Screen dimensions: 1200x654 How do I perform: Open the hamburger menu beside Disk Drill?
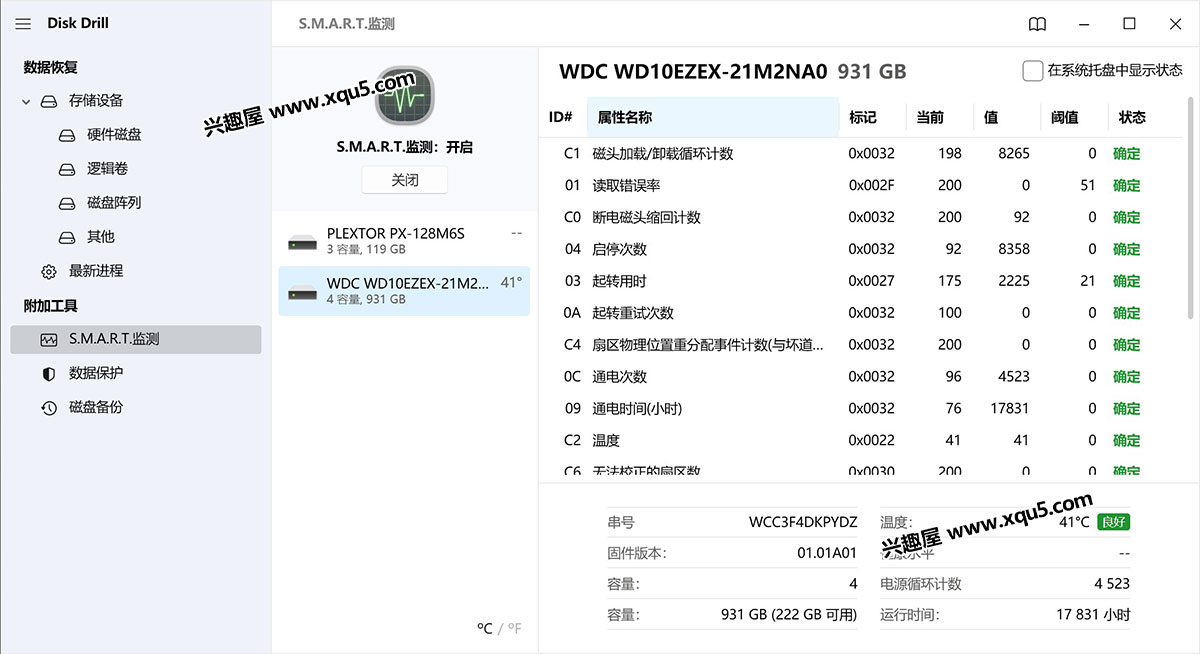coord(23,24)
